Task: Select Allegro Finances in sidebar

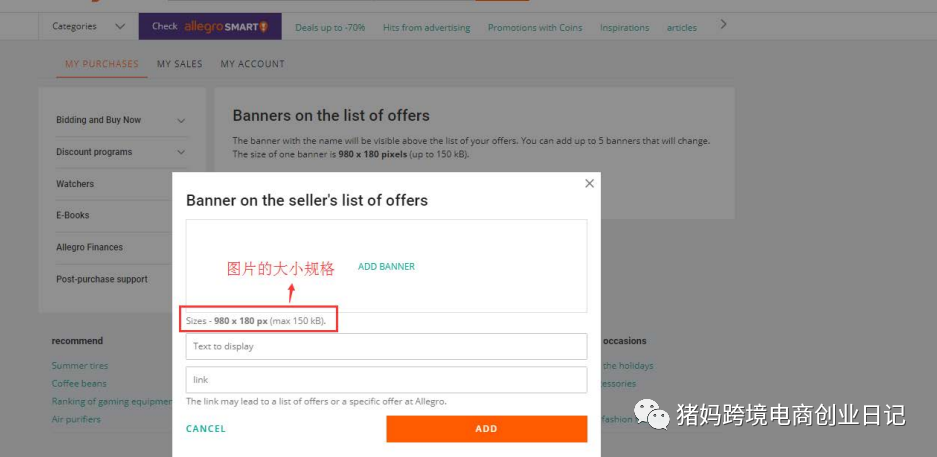Action: (x=90, y=247)
